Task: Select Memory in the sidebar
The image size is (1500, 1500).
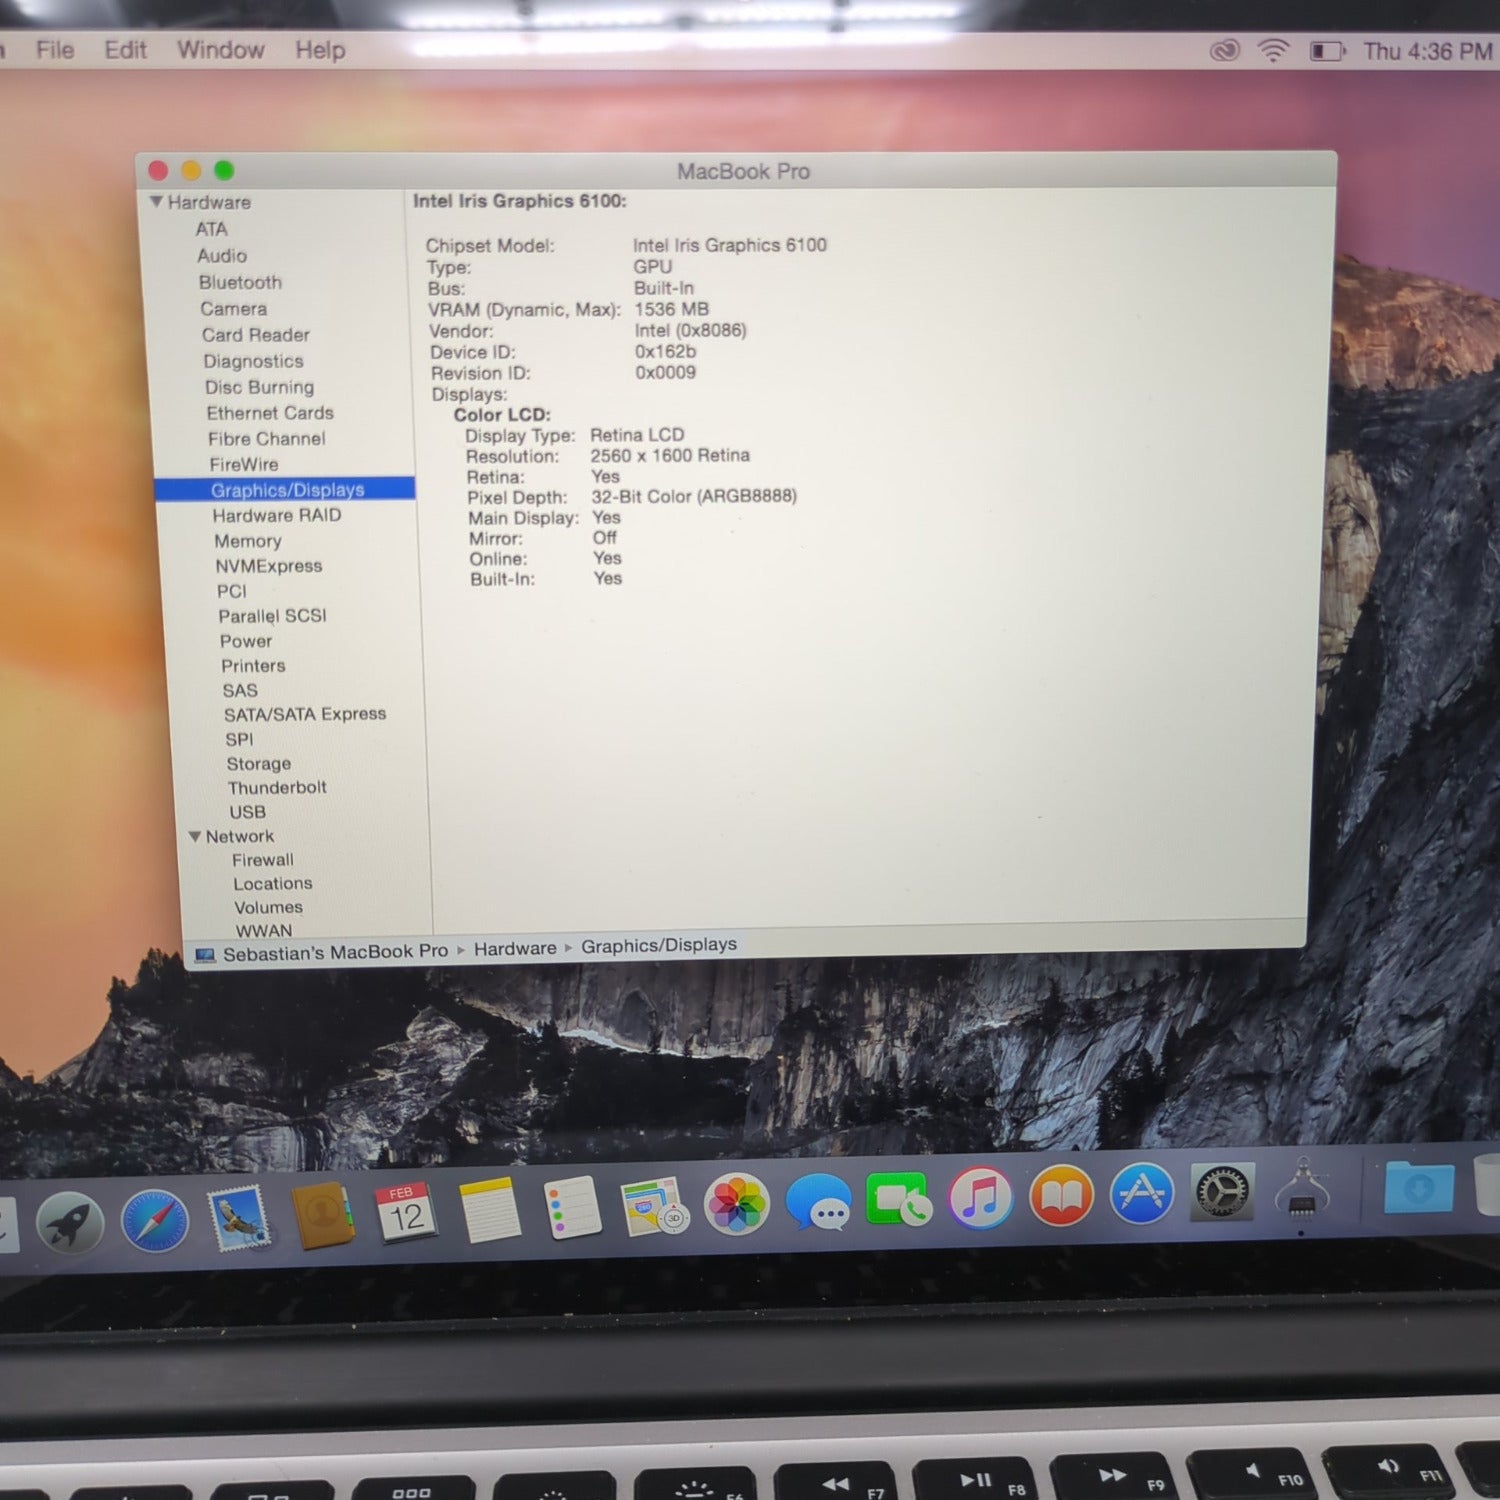Action: pos(248,541)
